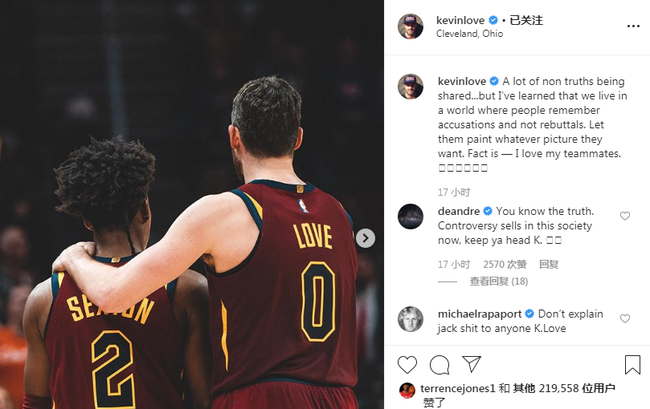Open deandre's profile avatar

pos(410,216)
